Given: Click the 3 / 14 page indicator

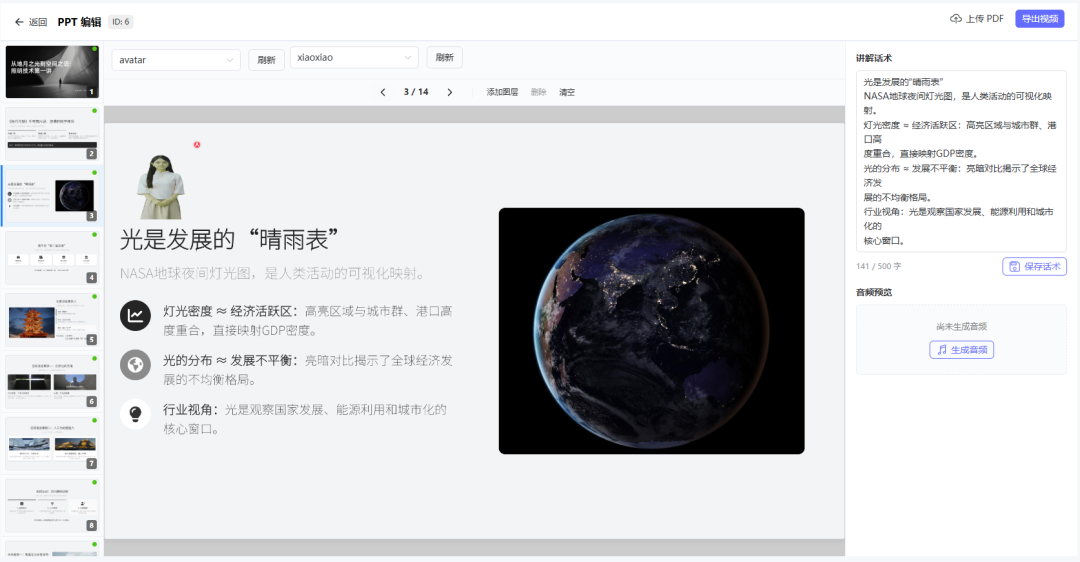Looking at the screenshot, I should [x=416, y=92].
